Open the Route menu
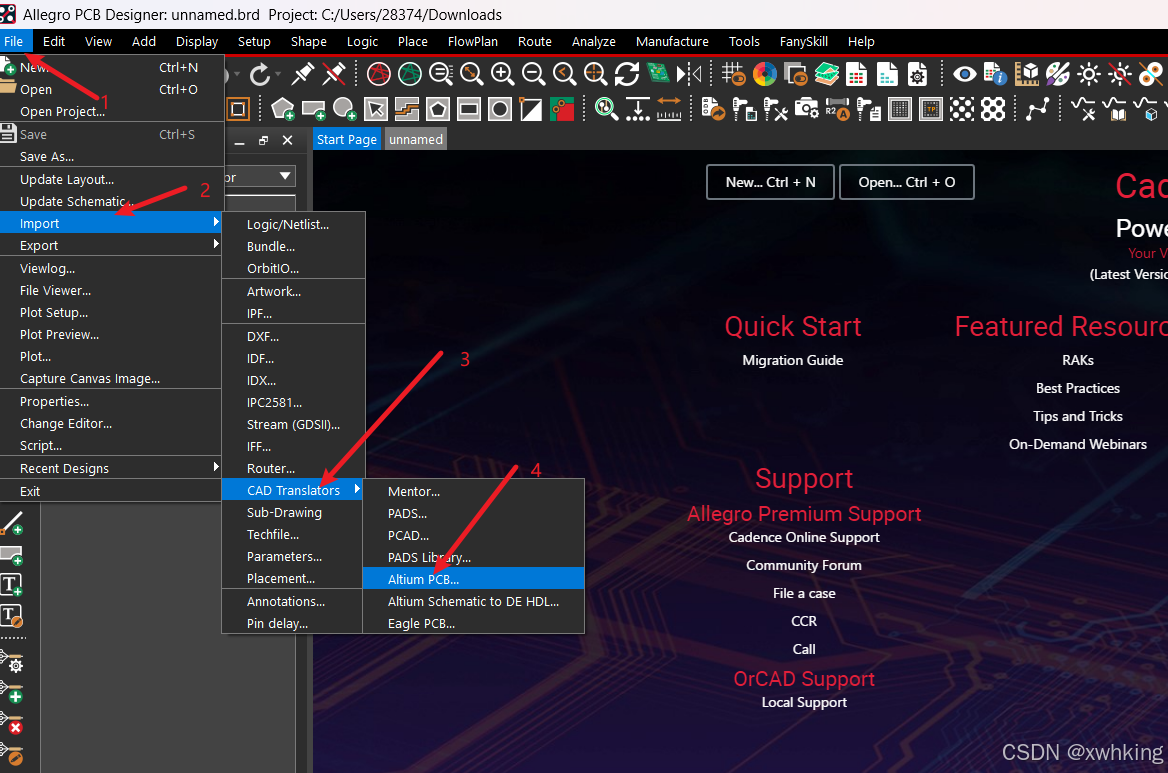The height and width of the screenshot is (773, 1168). point(534,42)
